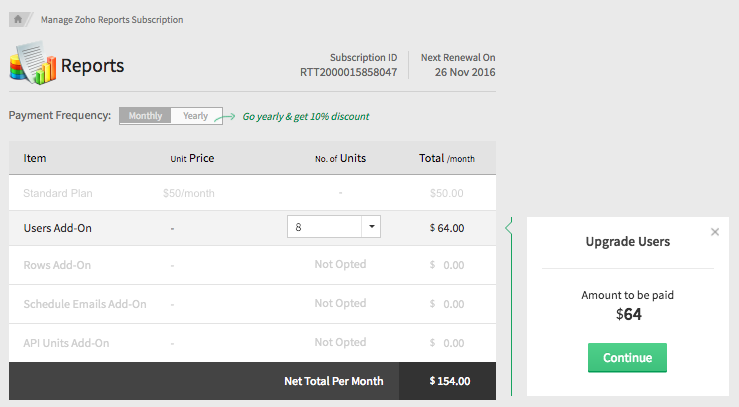Viewport: 739px width, 407px height.
Task: Click Not Opted for API Units Add-On
Action: coord(340,342)
